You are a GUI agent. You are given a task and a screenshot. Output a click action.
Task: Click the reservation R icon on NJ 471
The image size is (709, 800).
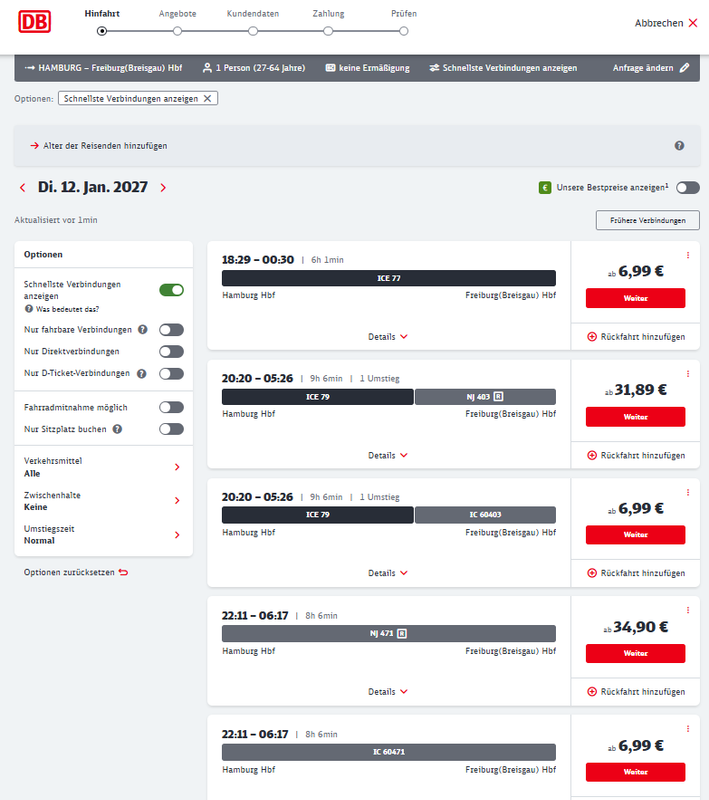click(402, 634)
